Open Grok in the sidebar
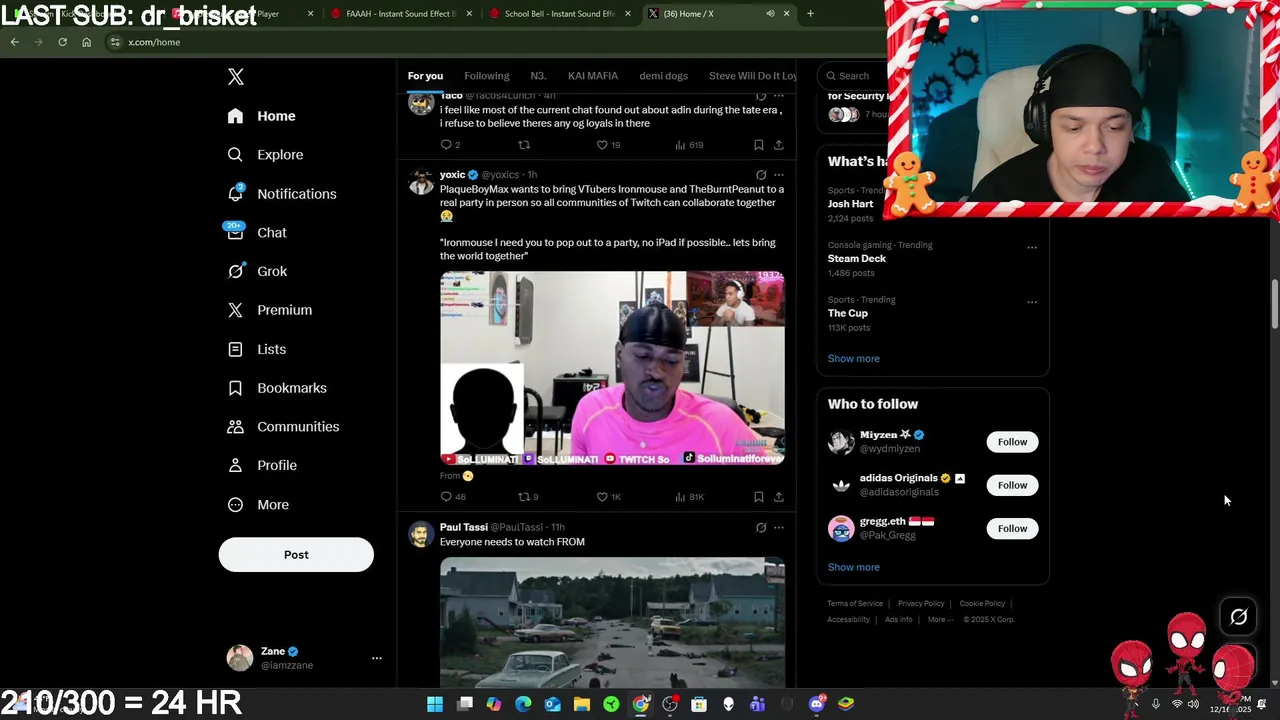Image resolution: width=1280 pixels, height=720 pixels. pyautogui.click(x=257, y=271)
